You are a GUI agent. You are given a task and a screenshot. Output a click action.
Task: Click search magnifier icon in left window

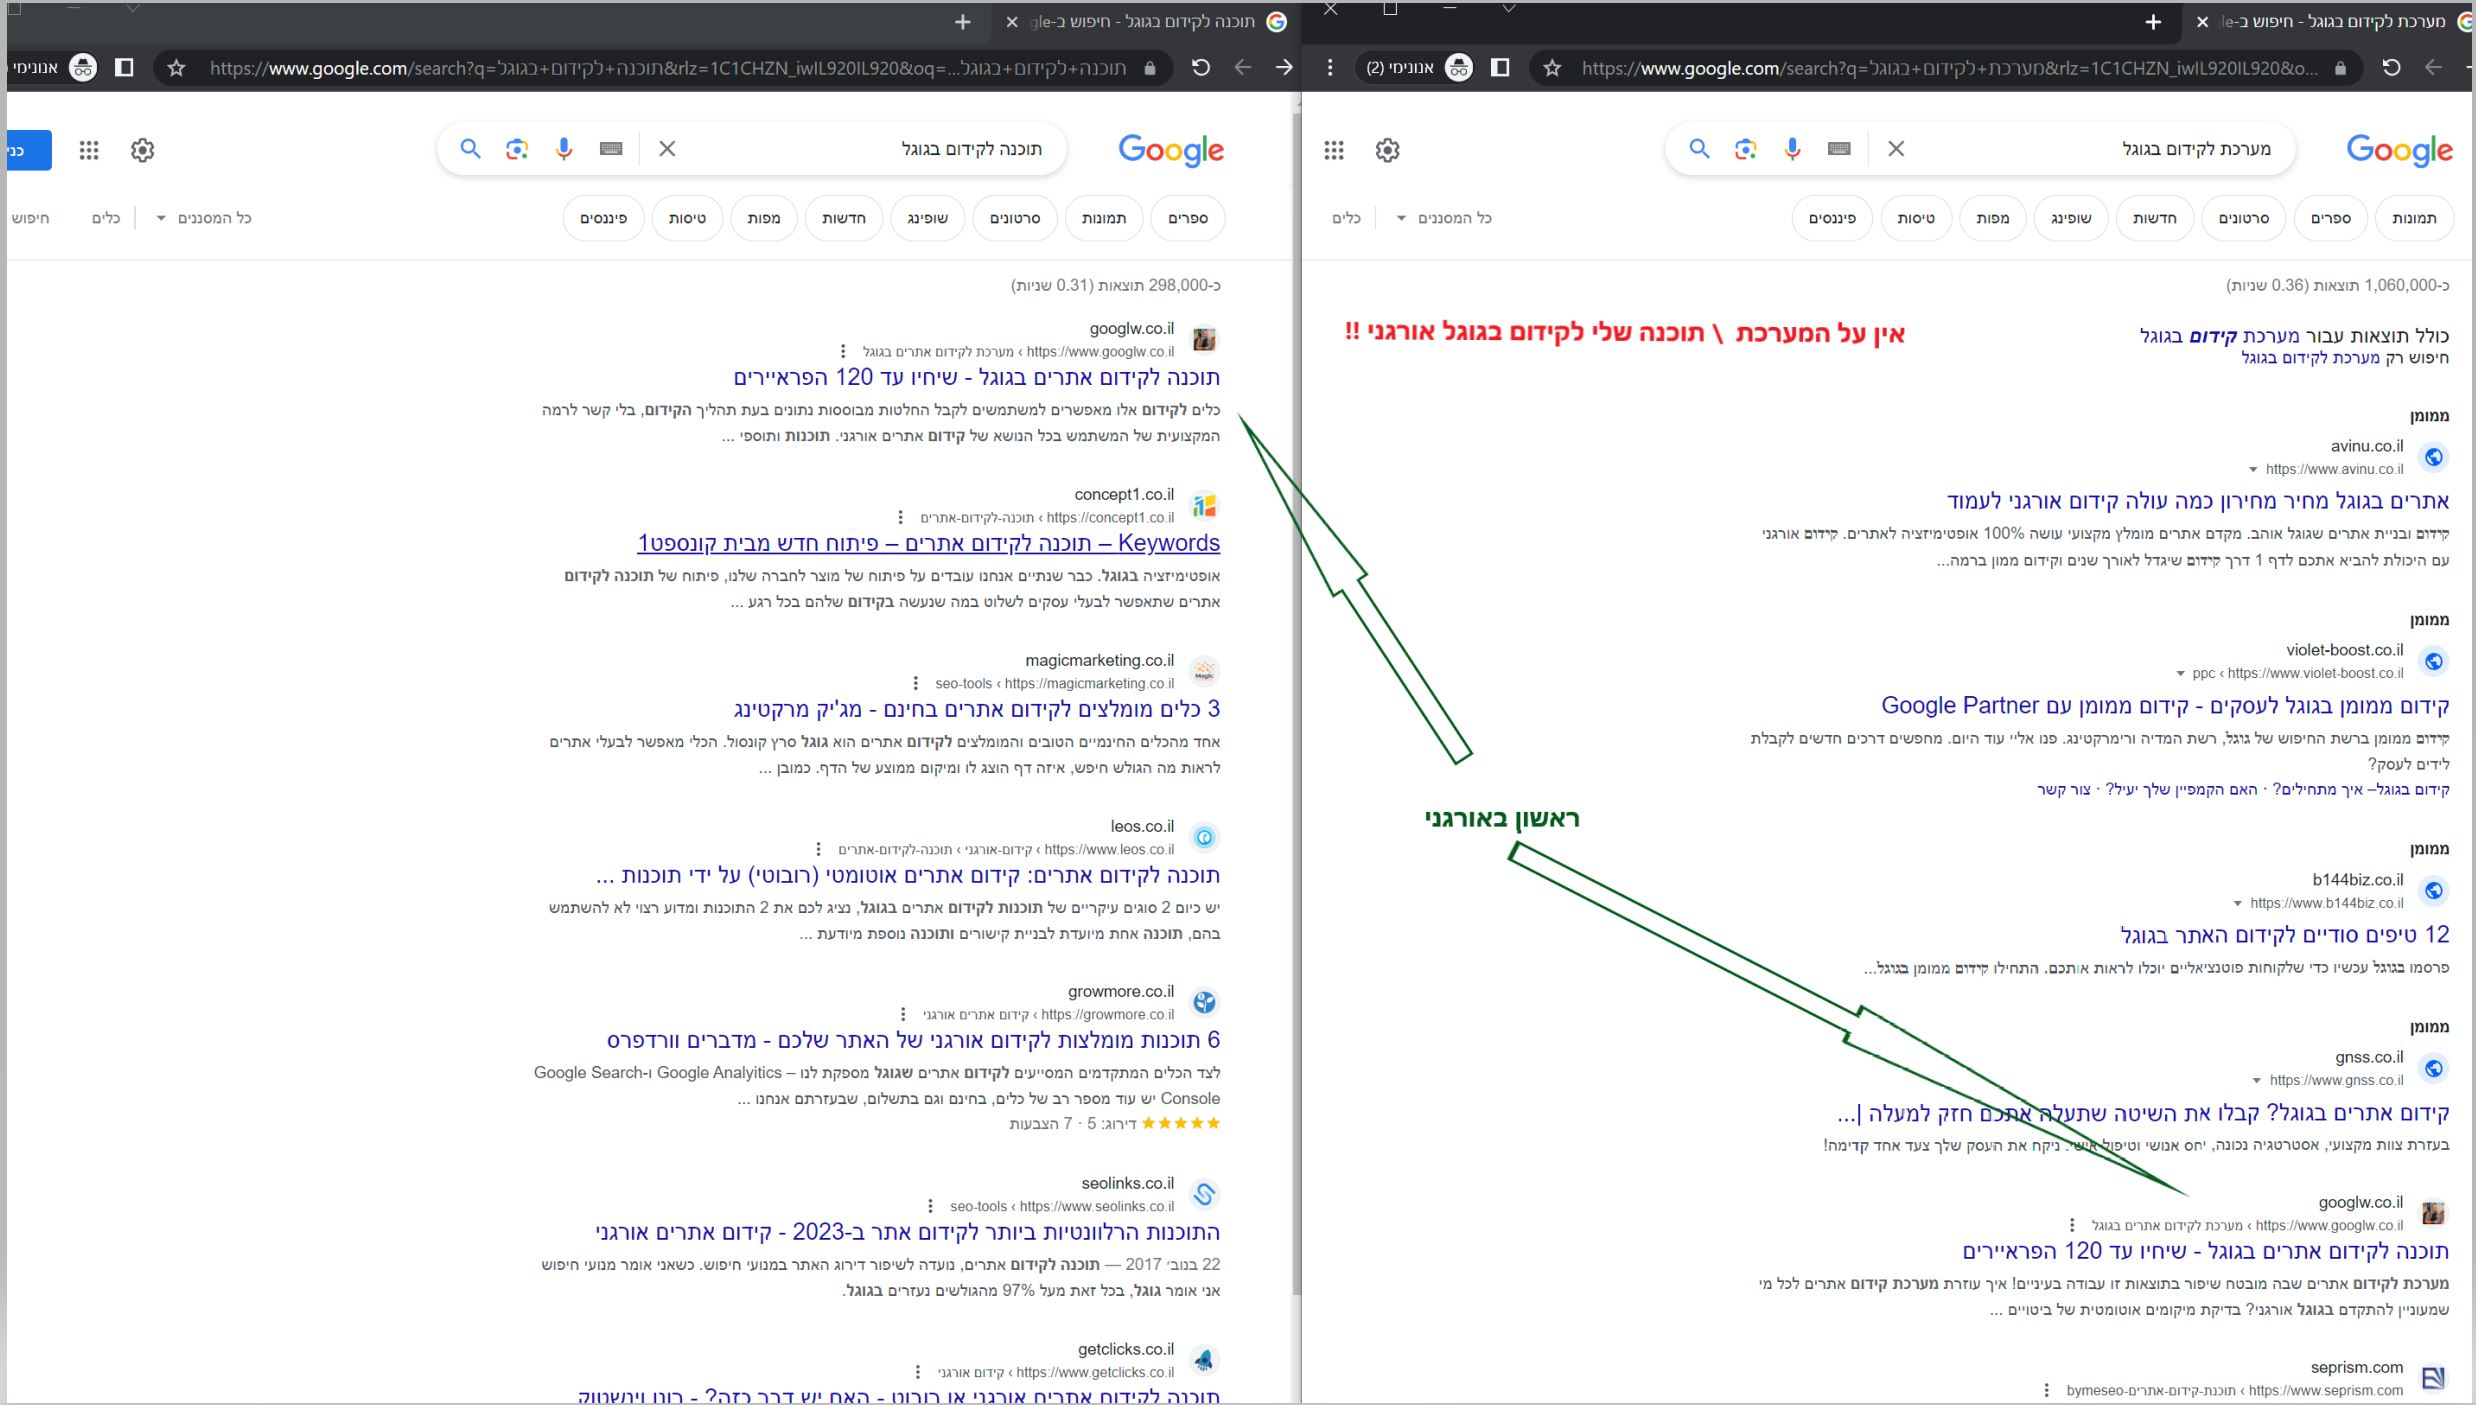pyautogui.click(x=469, y=149)
